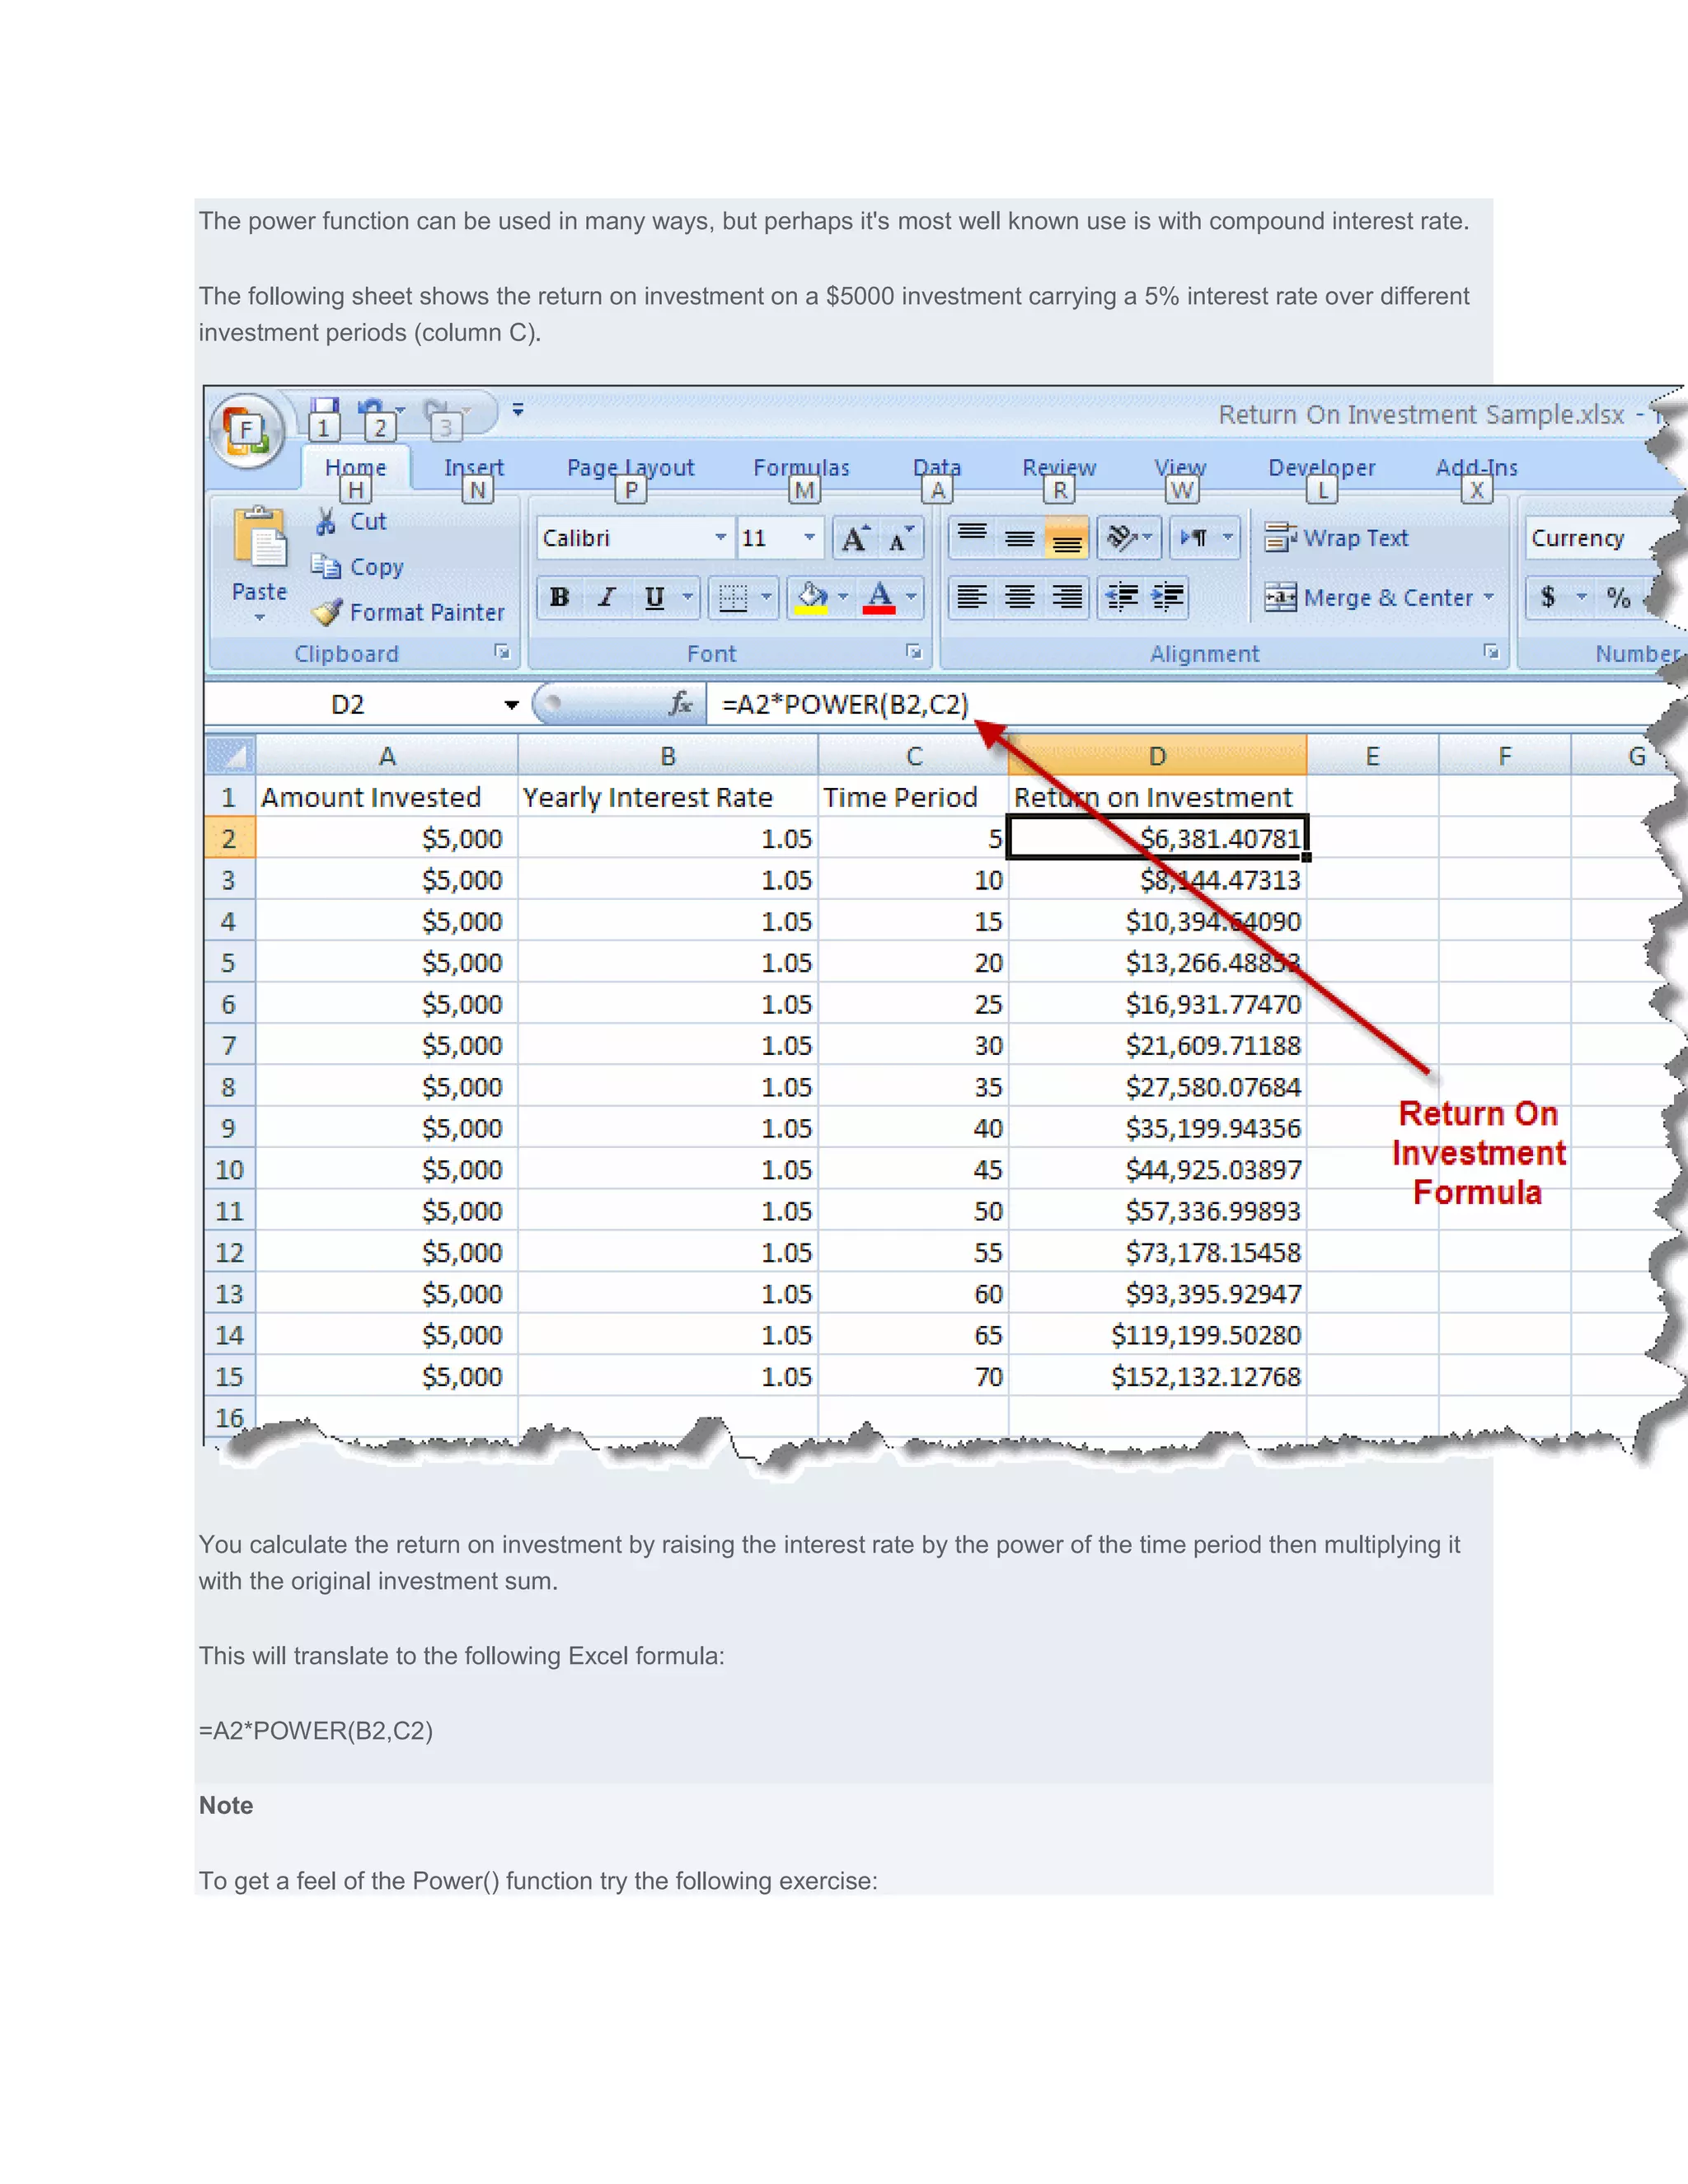Select cell with $152,132.12768

click(1157, 1376)
